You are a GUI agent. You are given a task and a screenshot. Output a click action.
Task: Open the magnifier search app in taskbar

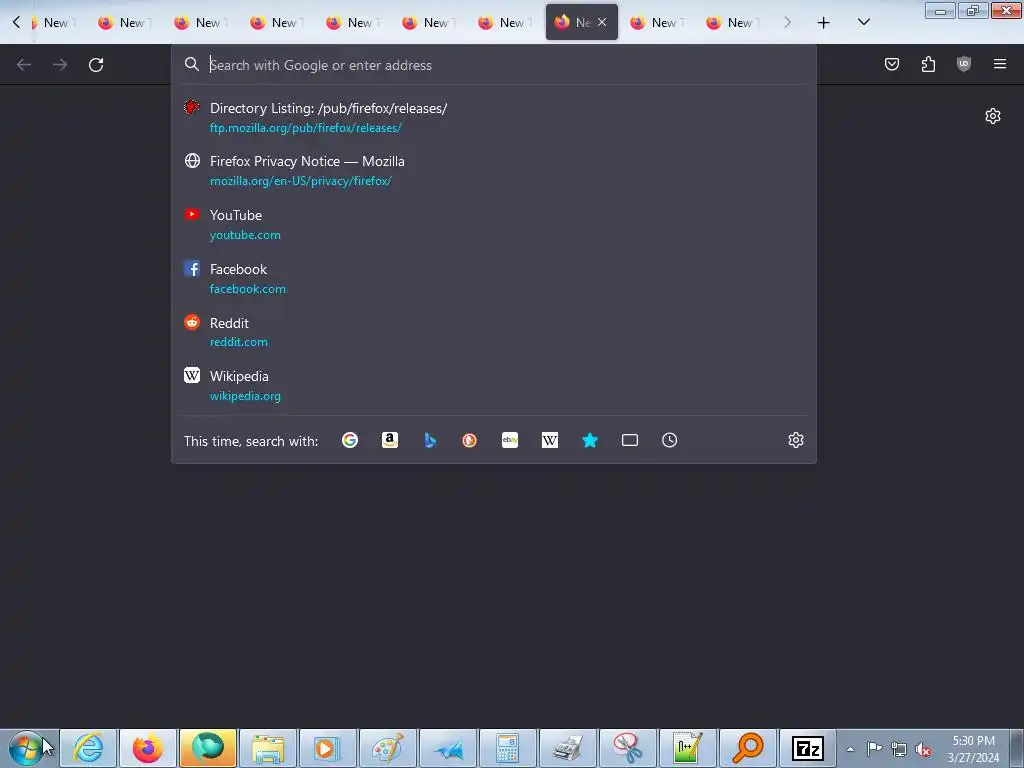point(748,748)
